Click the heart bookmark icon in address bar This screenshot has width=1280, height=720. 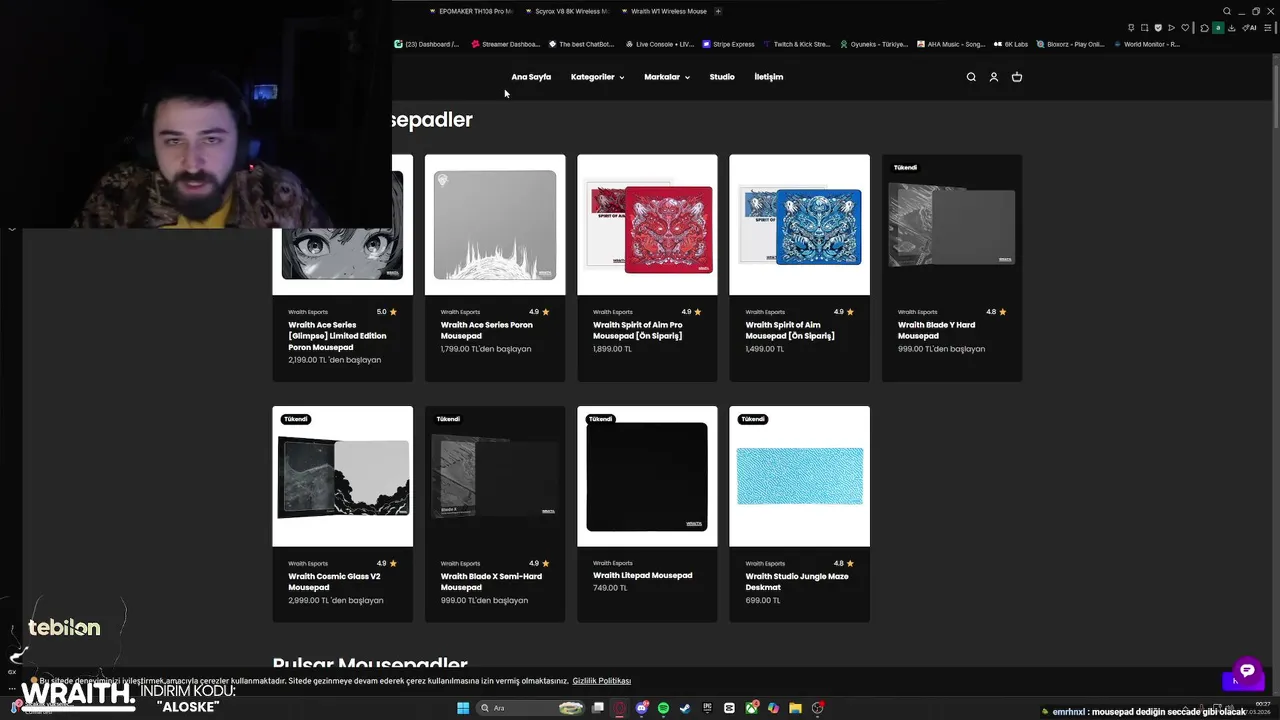pos(1185,28)
